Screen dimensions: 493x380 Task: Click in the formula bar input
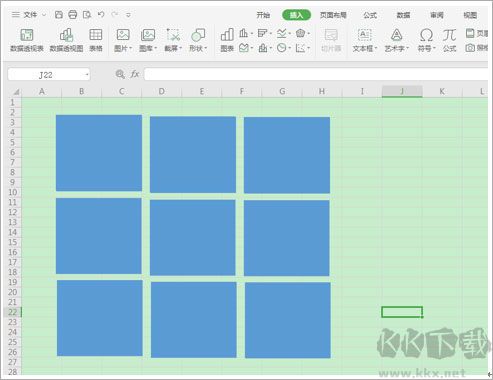click(316, 74)
